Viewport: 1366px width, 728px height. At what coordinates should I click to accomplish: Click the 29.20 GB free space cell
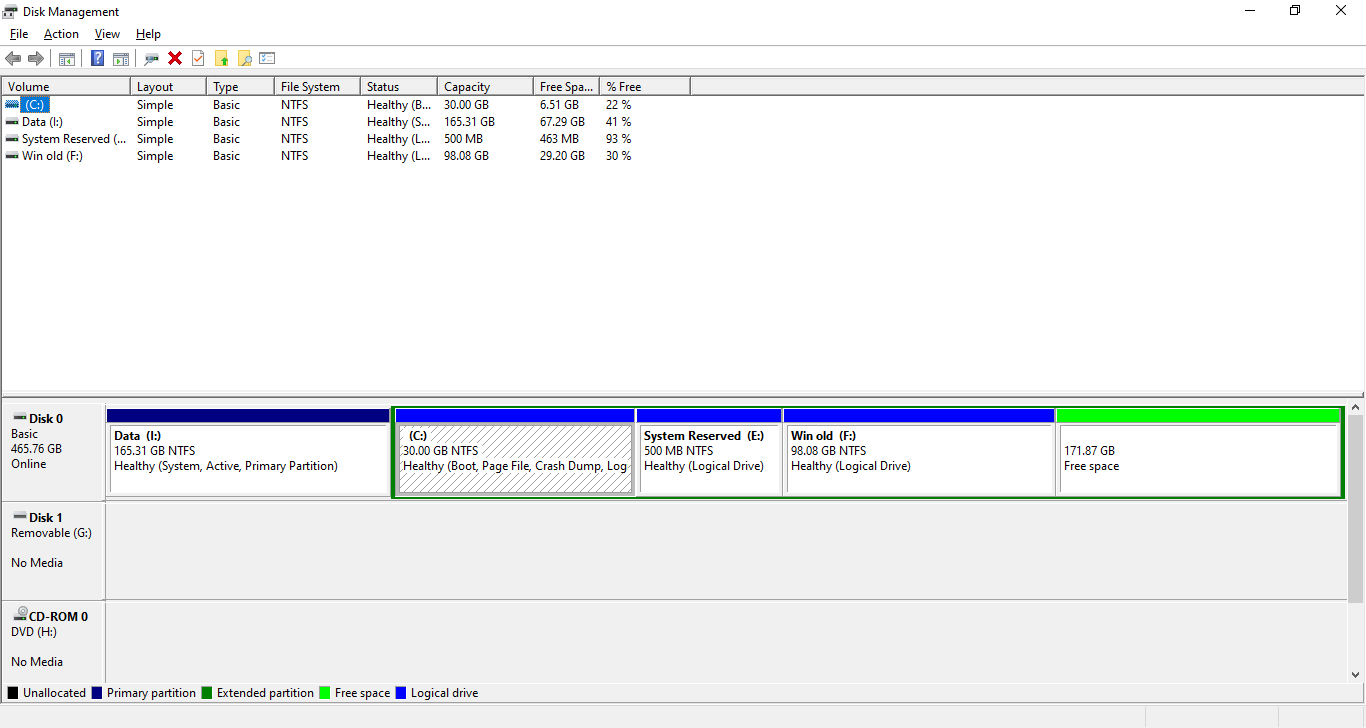[562, 155]
